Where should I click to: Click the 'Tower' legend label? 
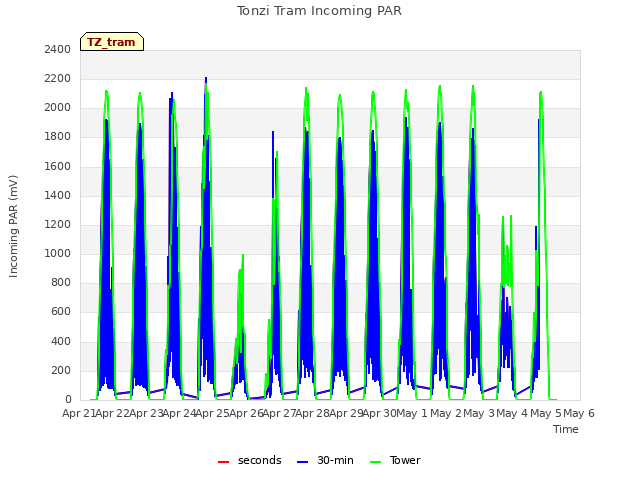click(x=405, y=460)
